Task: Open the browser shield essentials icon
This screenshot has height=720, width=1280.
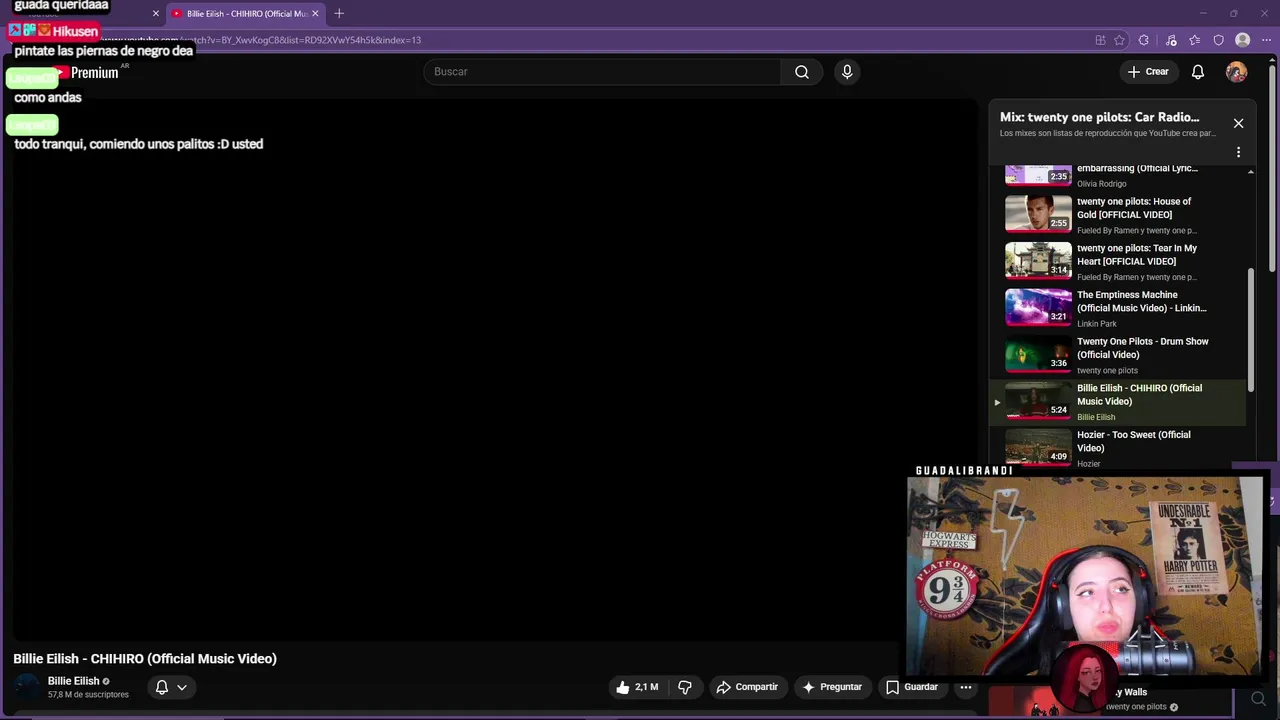Action: pyautogui.click(x=1218, y=40)
